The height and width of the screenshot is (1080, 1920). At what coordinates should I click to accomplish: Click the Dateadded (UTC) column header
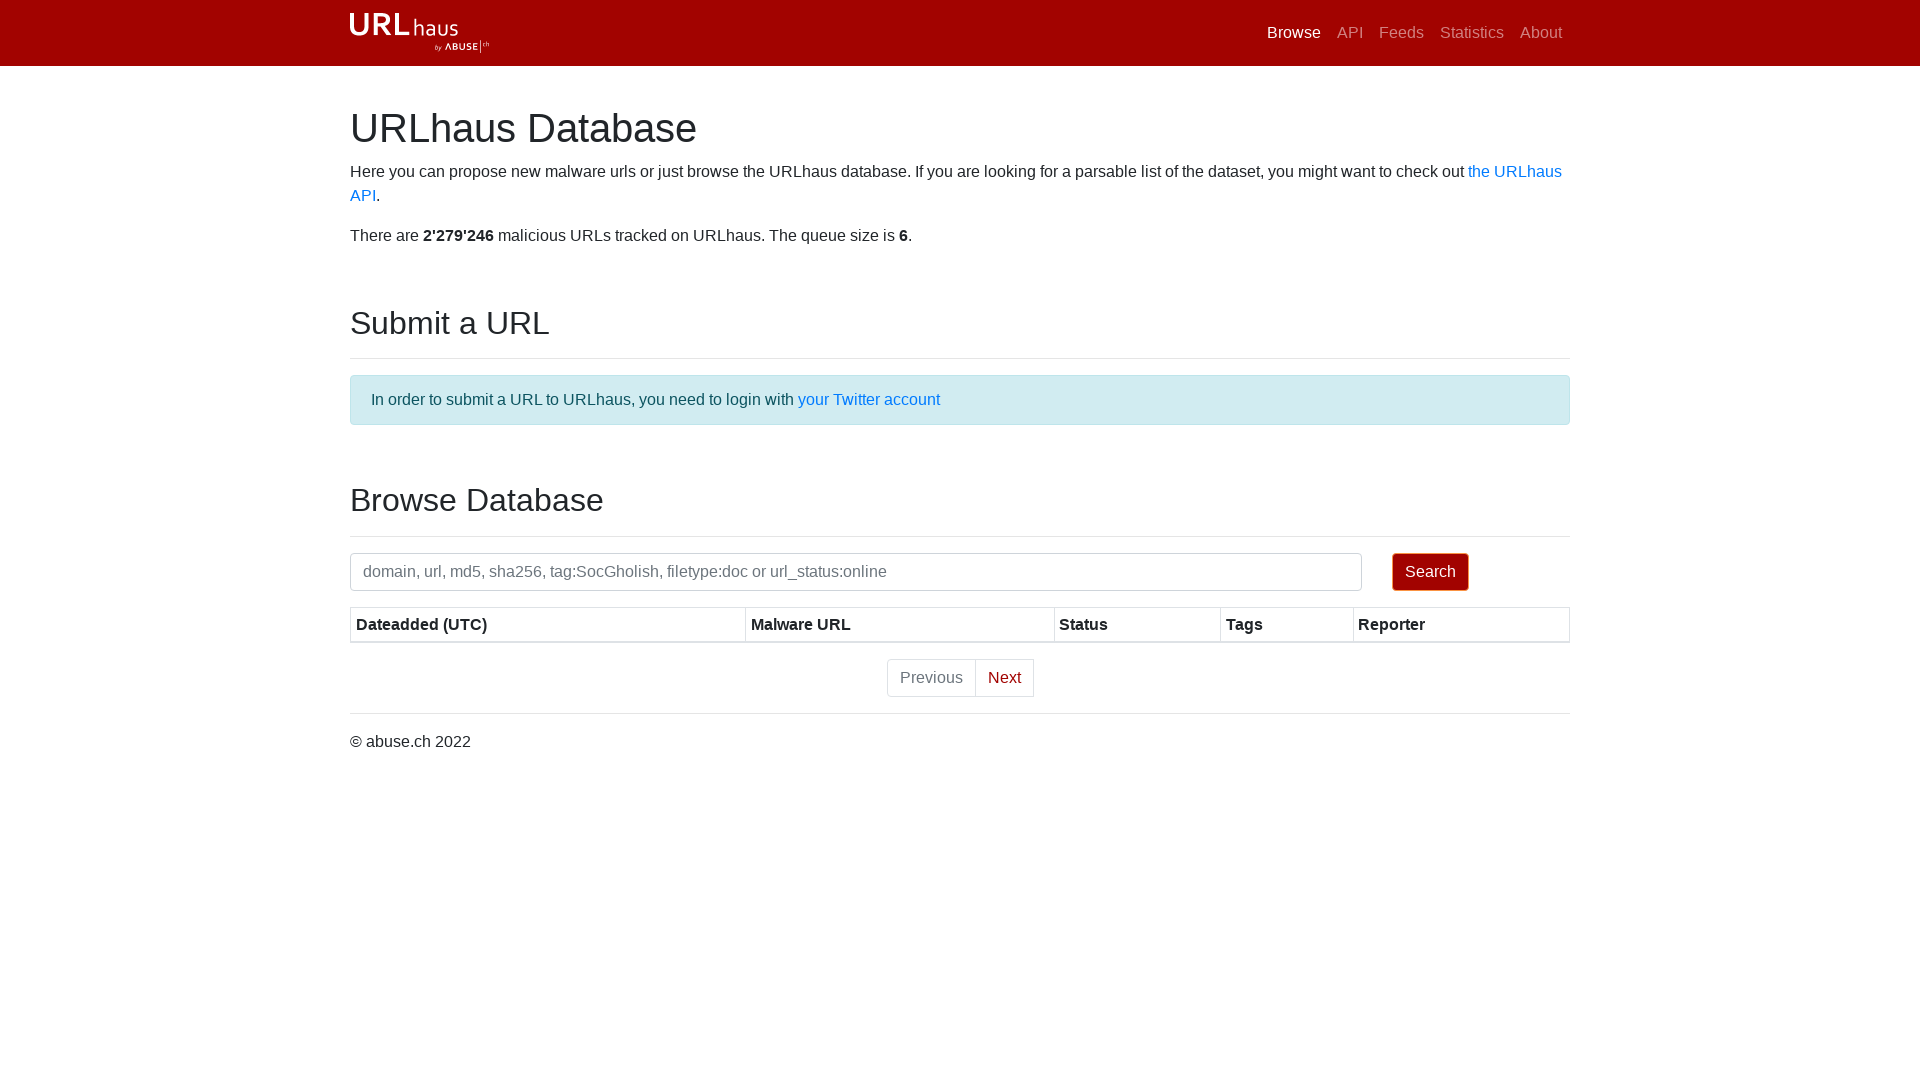point(548,625)
